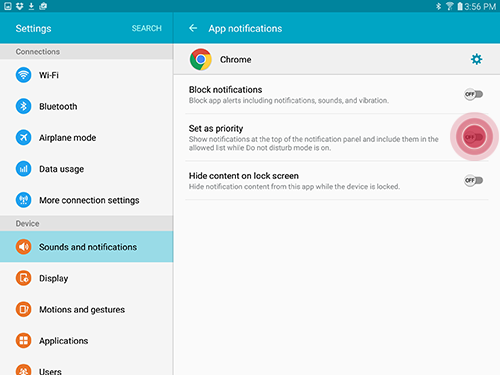Tap the SEARCH button in Settings
The height and width of the screenshot is (375, 500).
coord(146,28)
